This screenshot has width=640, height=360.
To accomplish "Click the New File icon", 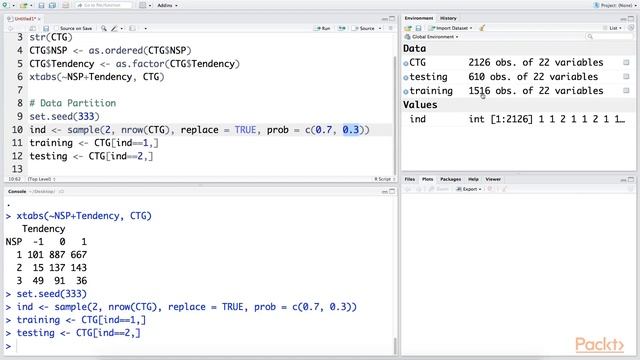I will pyautogui.click(x=5, y=5).
